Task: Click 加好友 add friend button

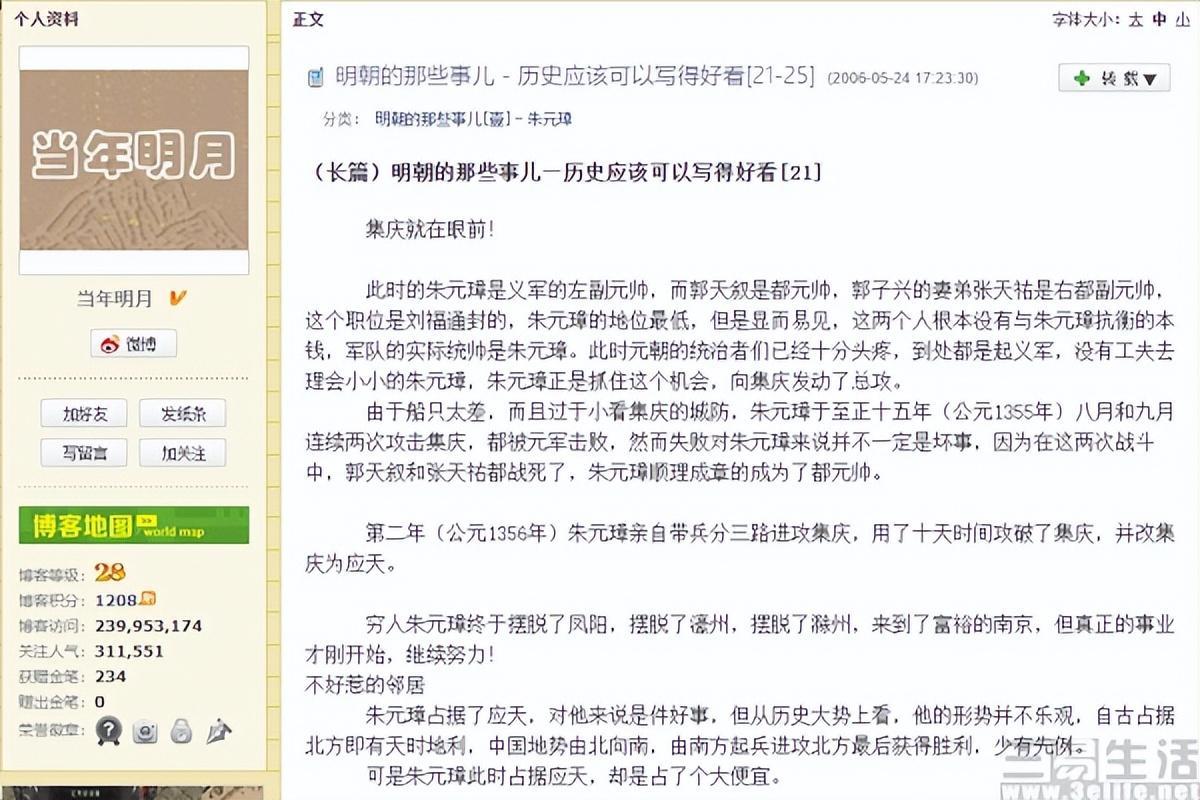Action: click(84, 413)
